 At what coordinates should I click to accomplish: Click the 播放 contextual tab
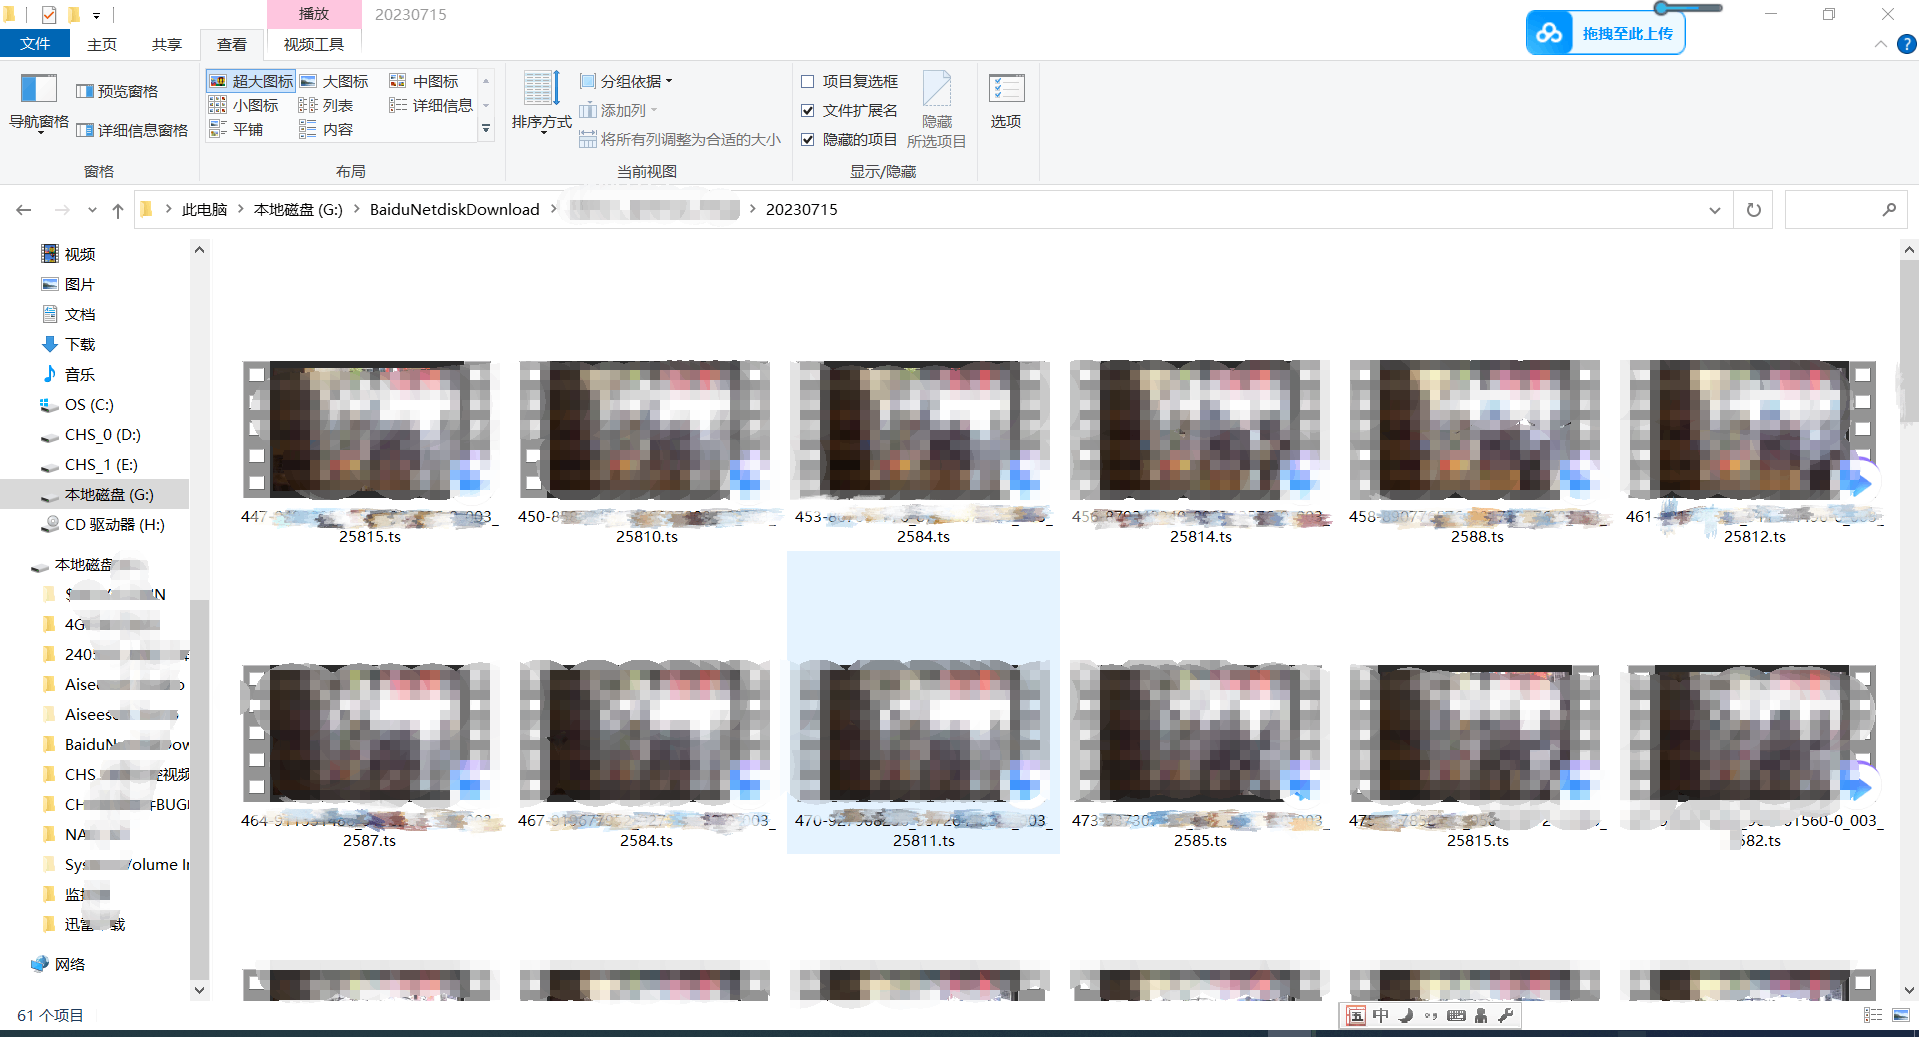(x=314, y=14)
